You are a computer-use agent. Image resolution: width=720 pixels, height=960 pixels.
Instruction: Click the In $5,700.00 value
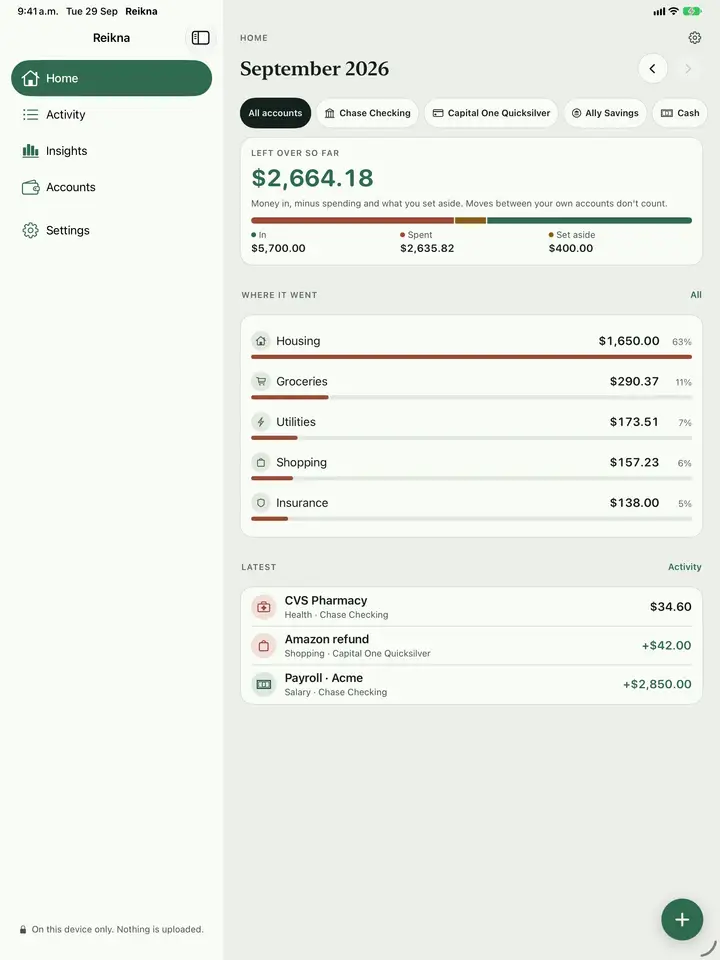pos(278,249)
